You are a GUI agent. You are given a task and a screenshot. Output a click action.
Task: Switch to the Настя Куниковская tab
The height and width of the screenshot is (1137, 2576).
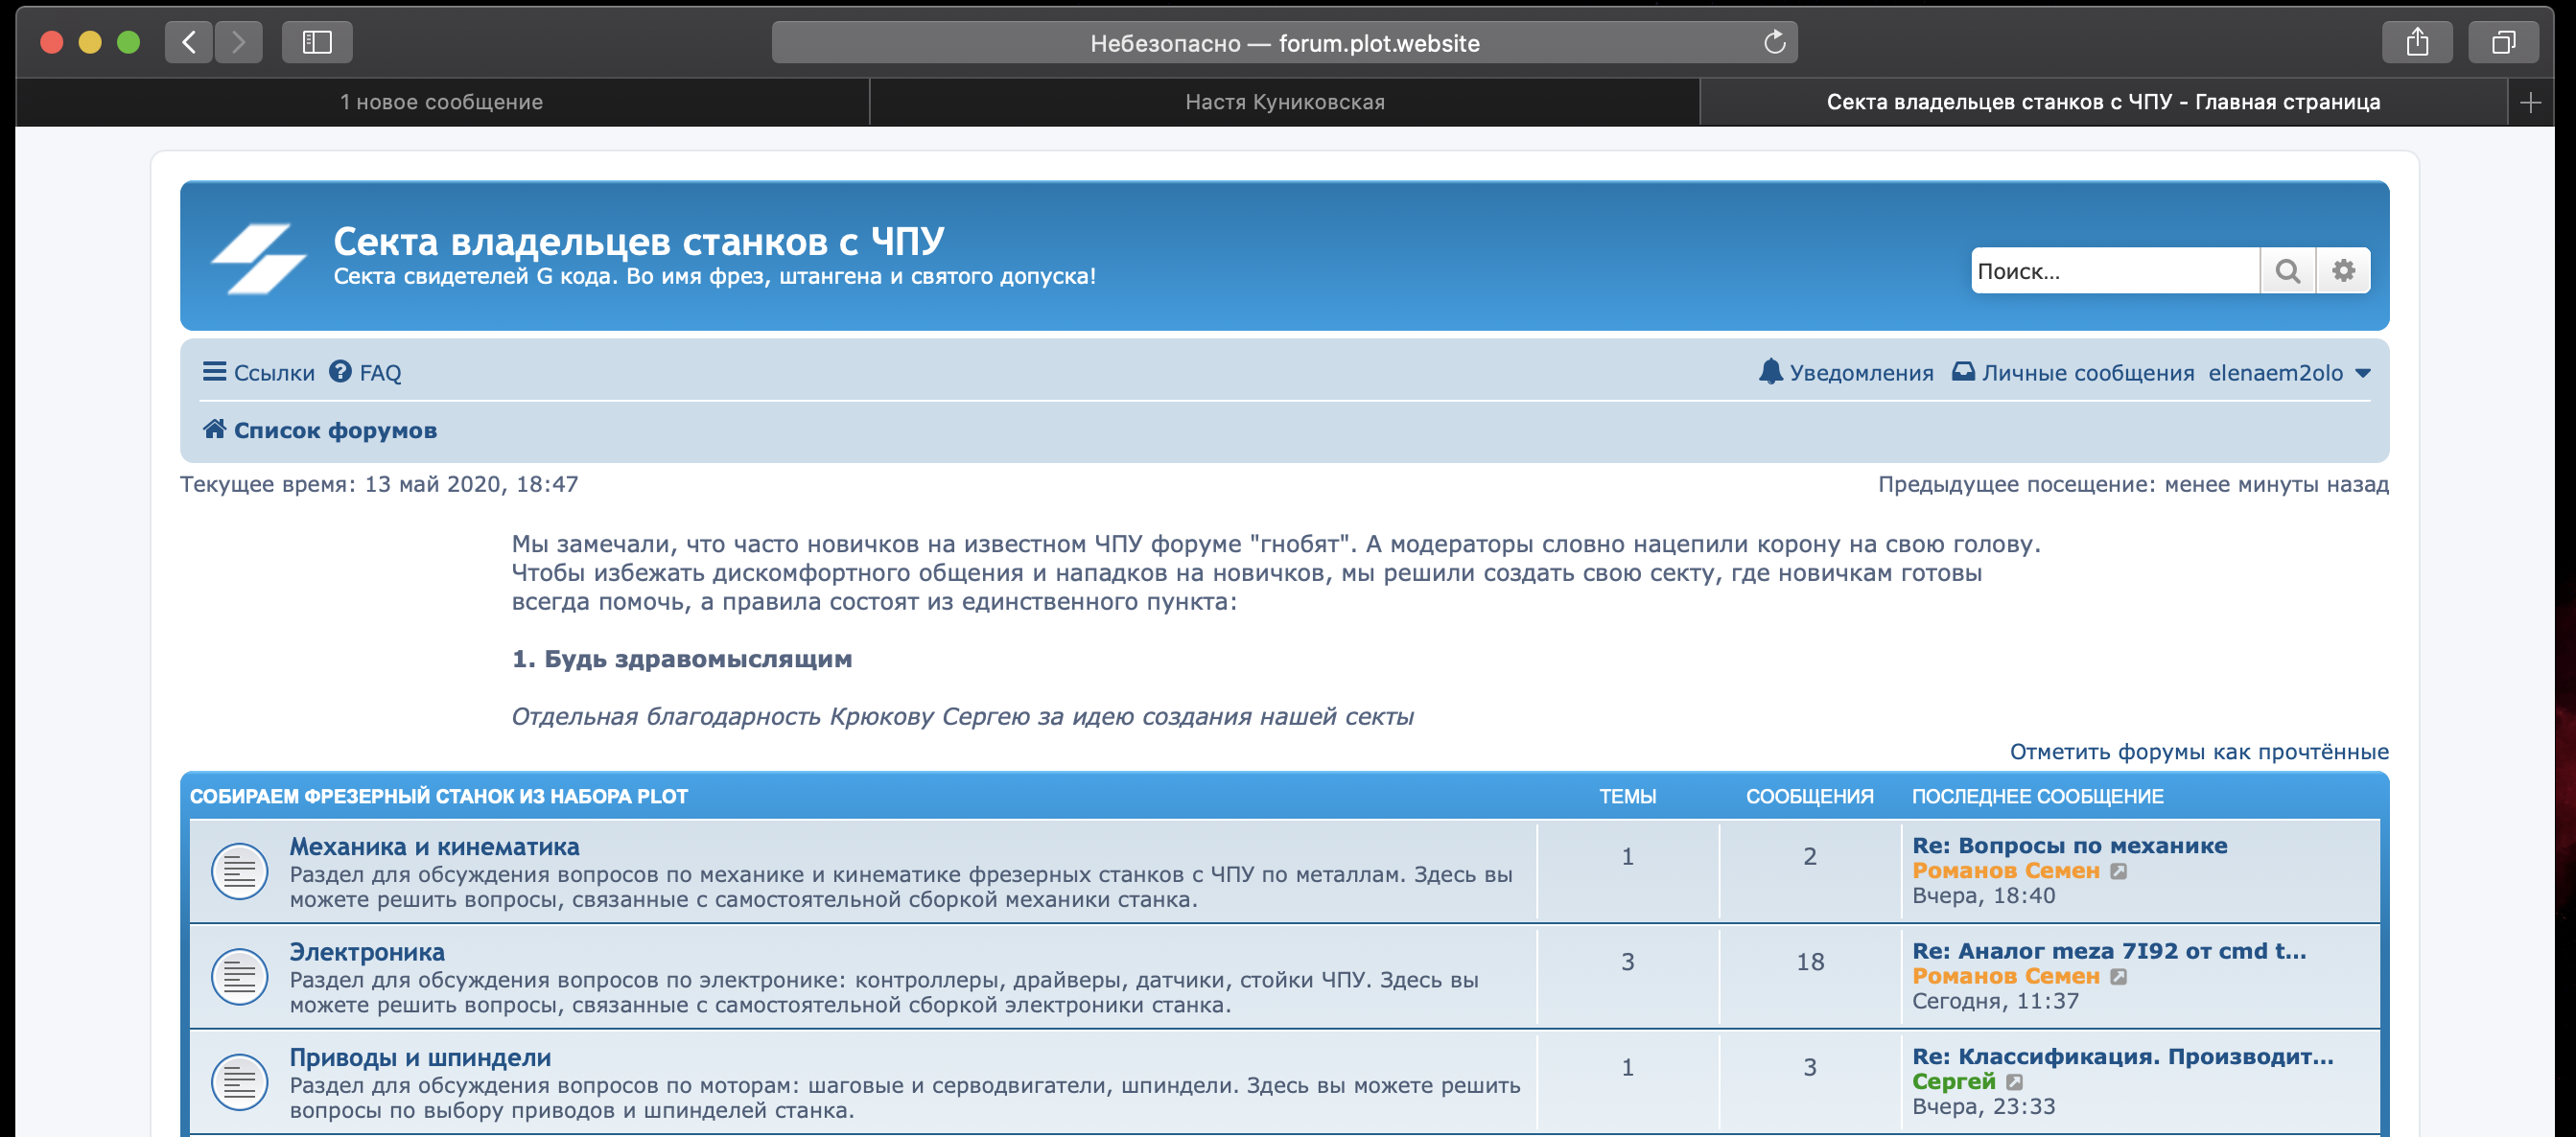(1284, 102)
